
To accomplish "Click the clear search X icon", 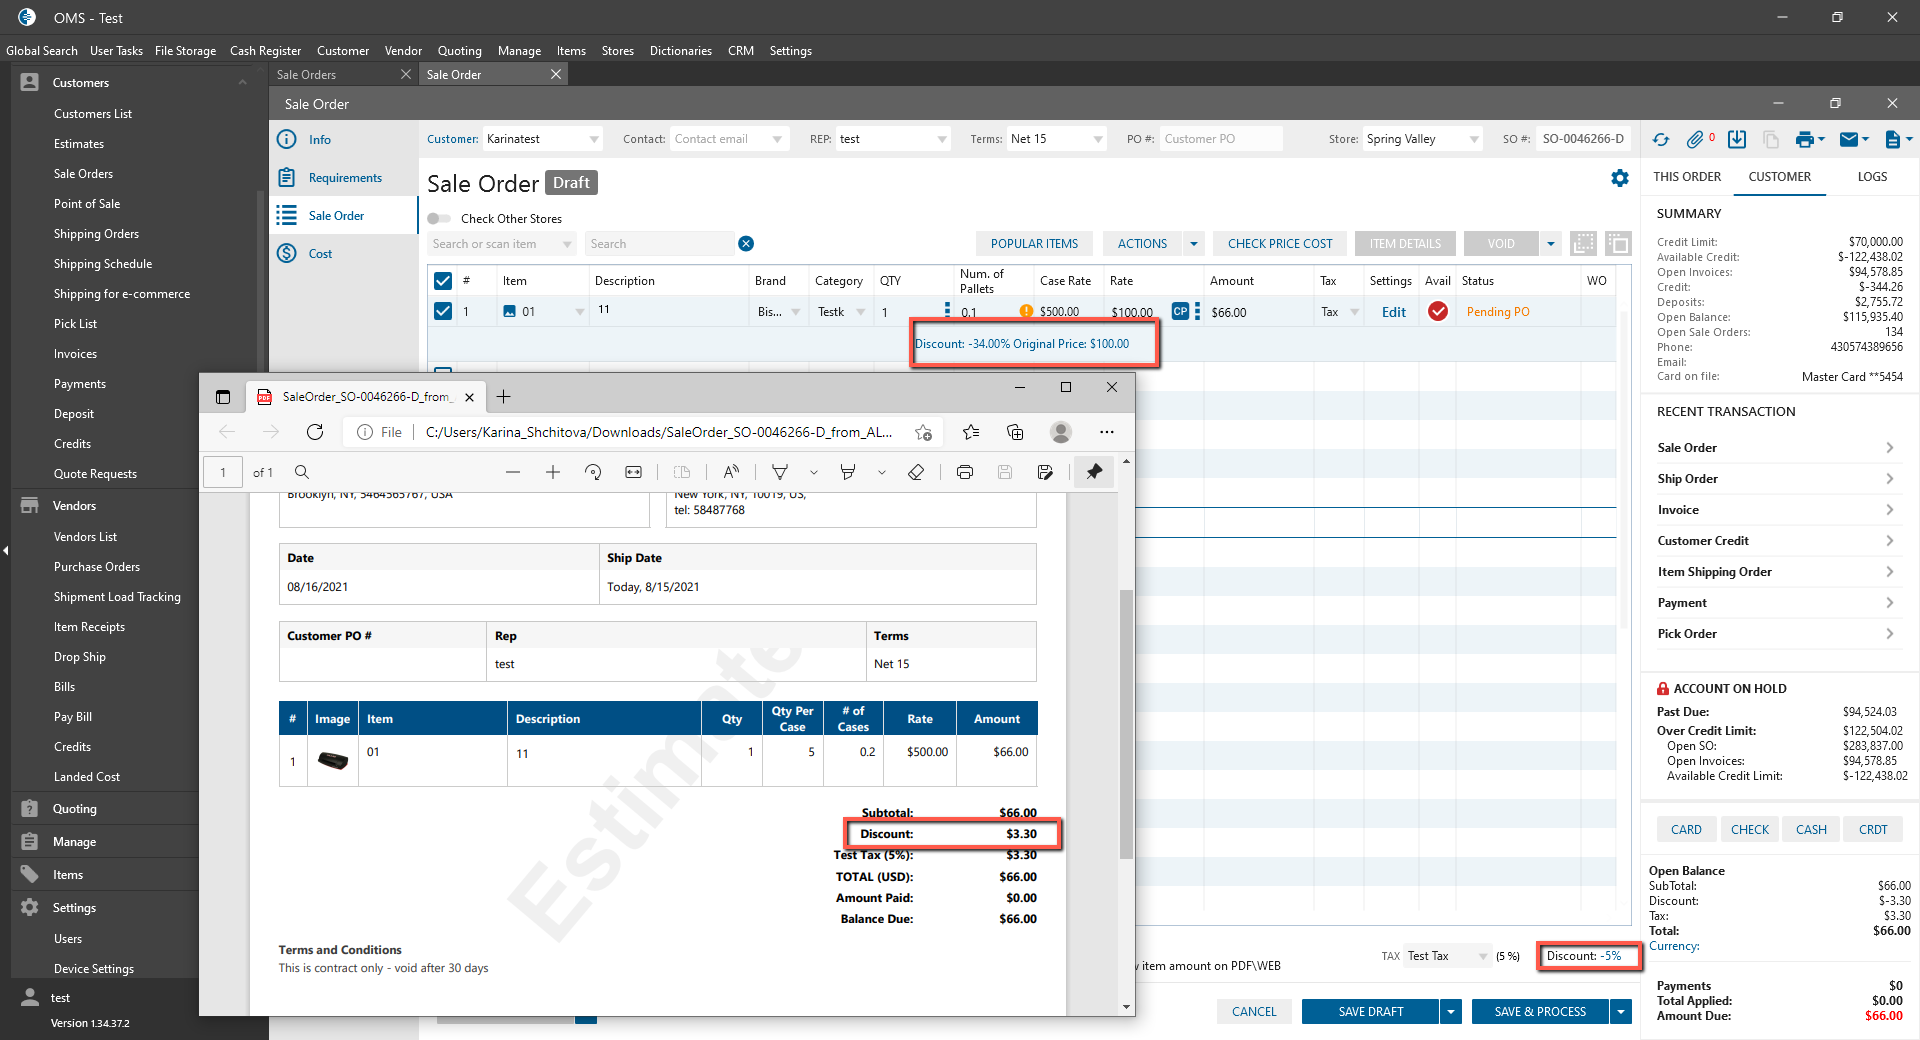I will (x=746, y=244).
